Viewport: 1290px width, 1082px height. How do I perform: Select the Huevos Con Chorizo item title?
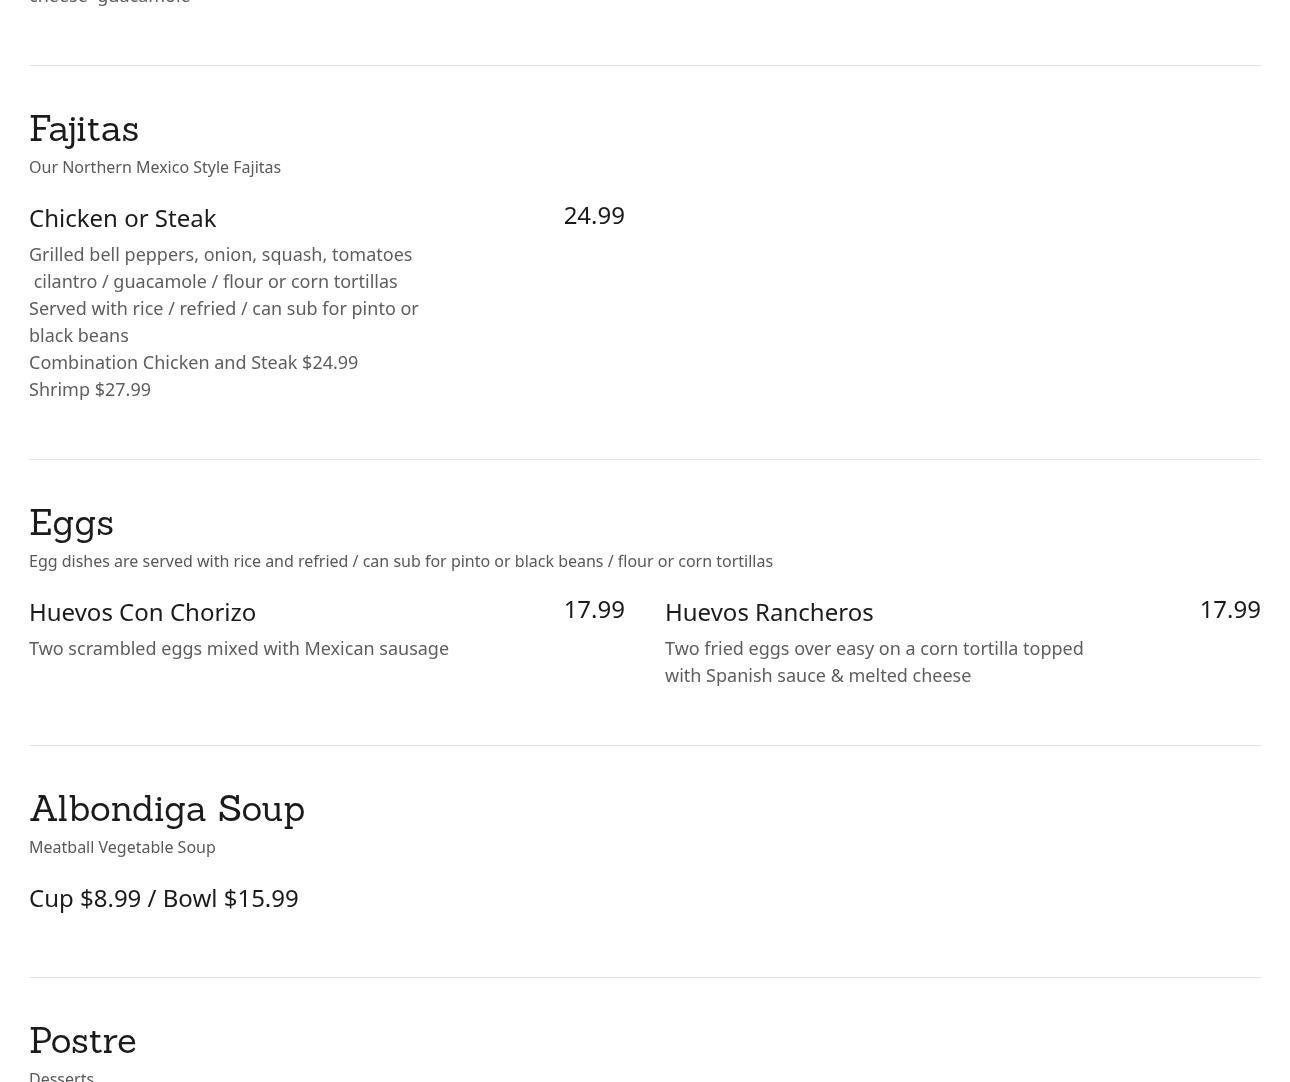142,612
